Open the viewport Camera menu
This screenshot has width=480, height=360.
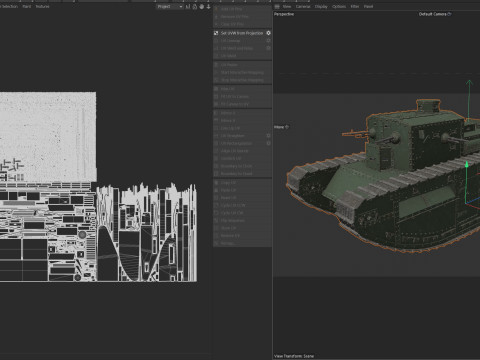(303, 6)
